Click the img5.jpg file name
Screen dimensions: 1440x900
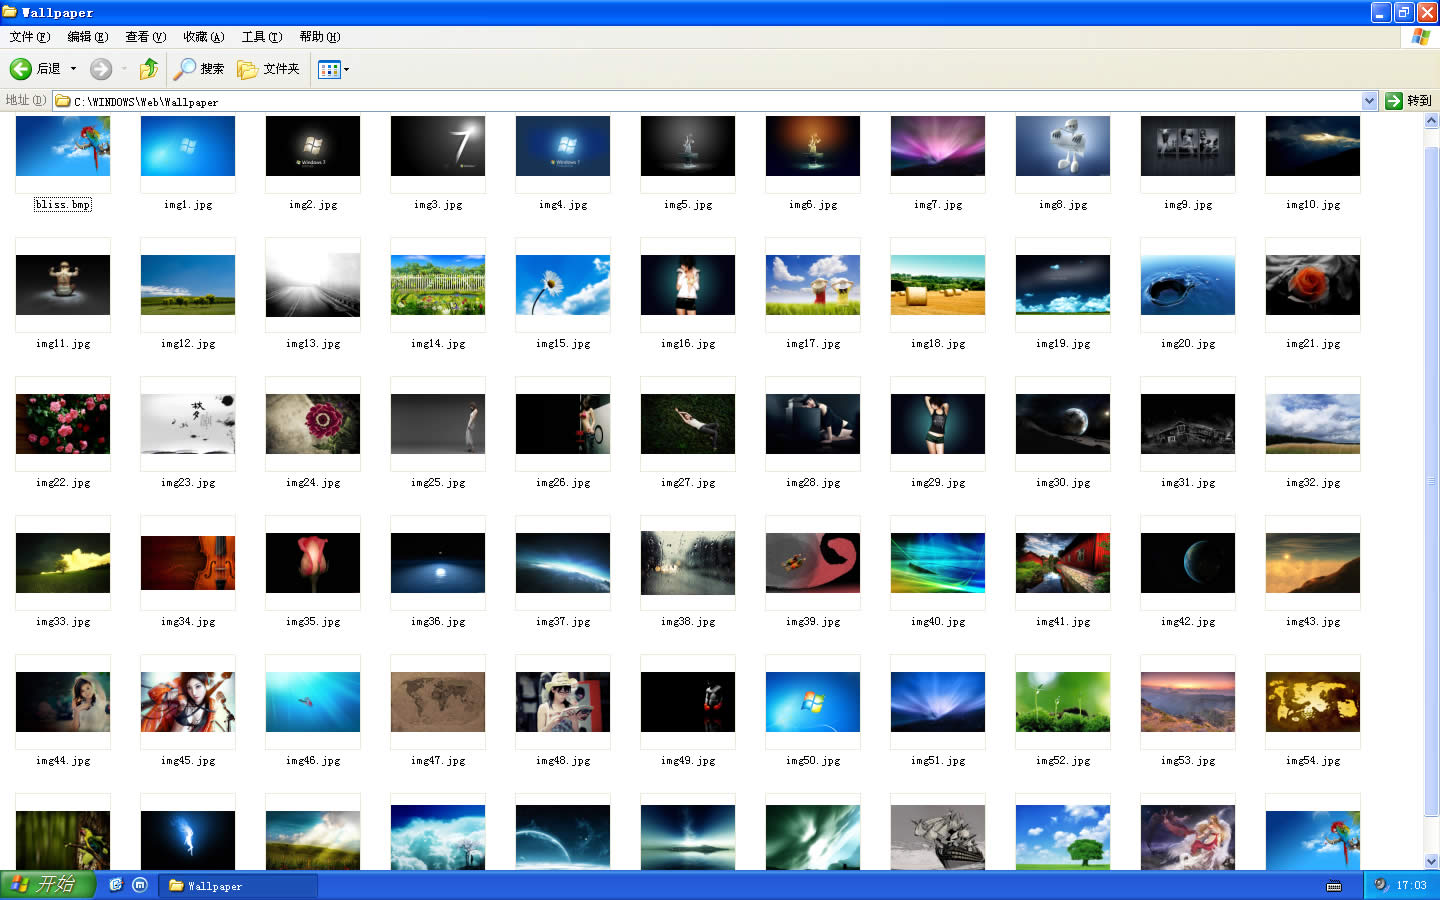click(688, 205)
